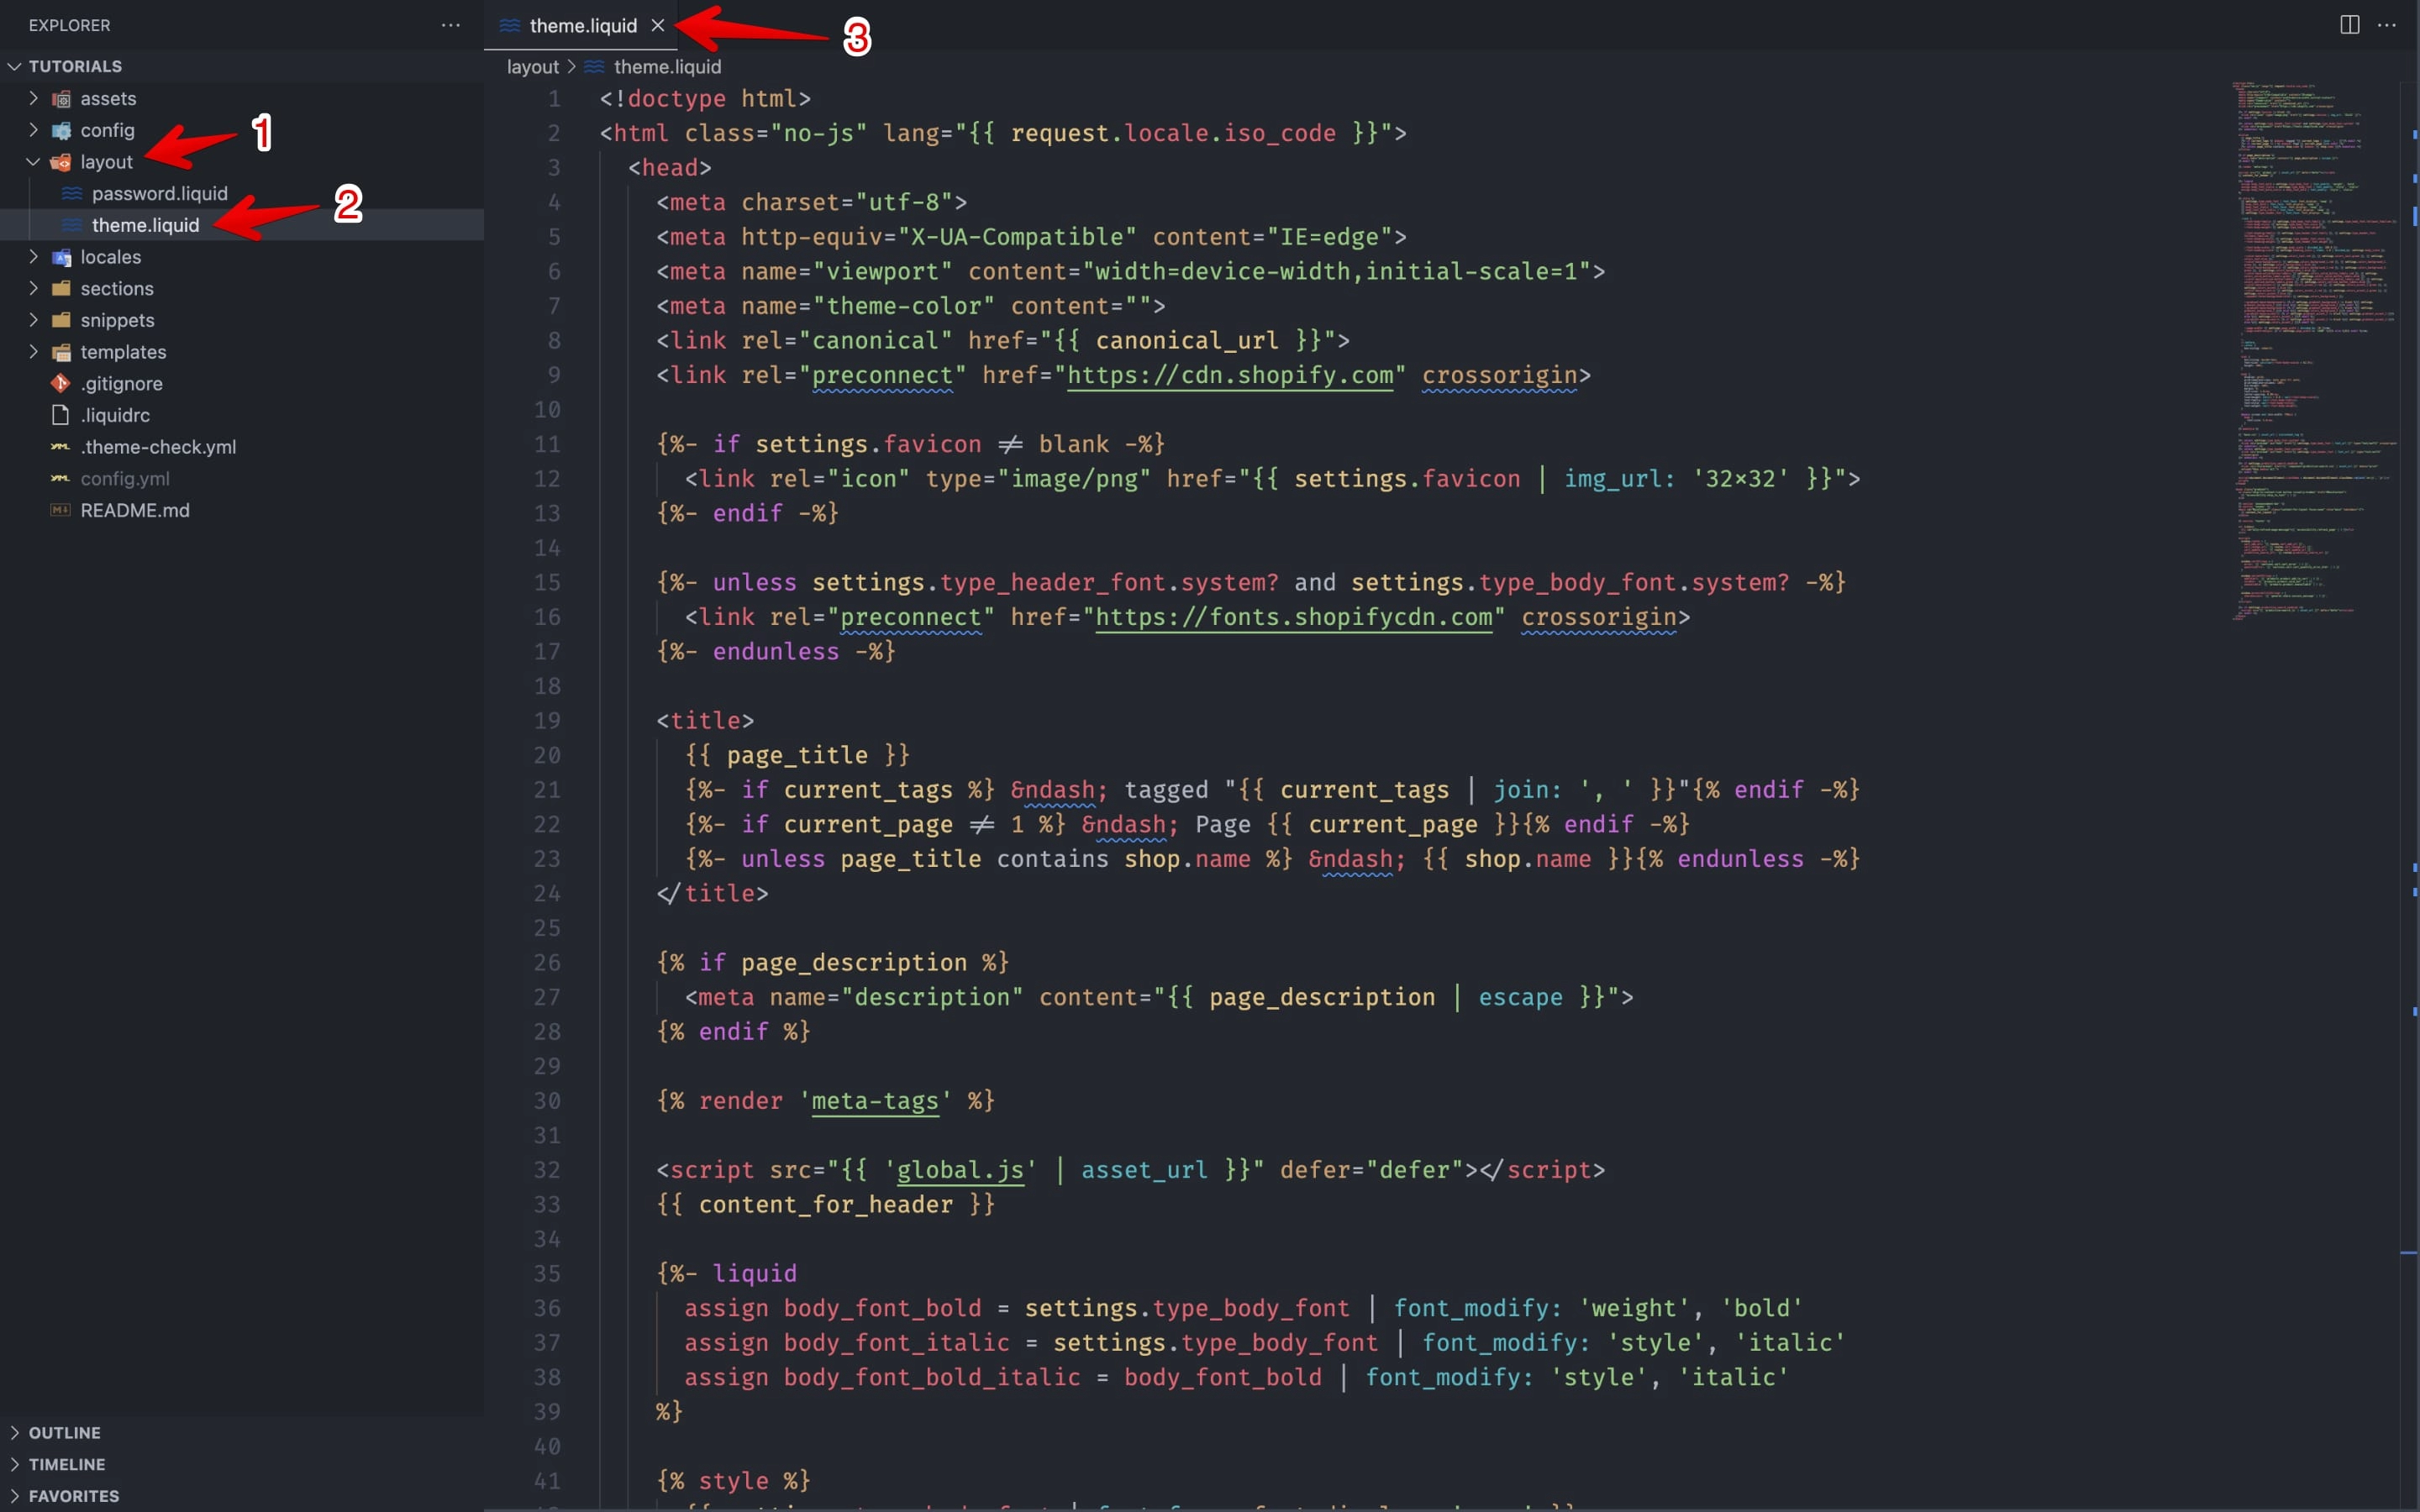The width and height of the screenshot is (2420, 1512).
Task: Expand the templates folder chevron
Action: click(x=33, y=352)
